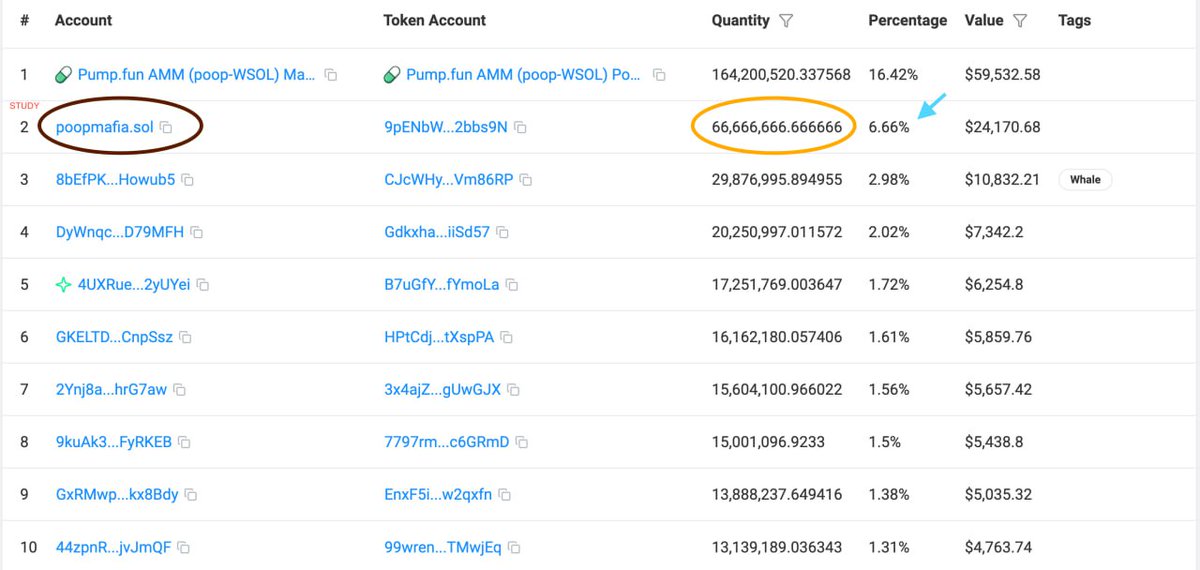This screenshot has height=570, width=1200.
Task: Copy token account Gdkxha...iiSd57
Action: point(503,232)
